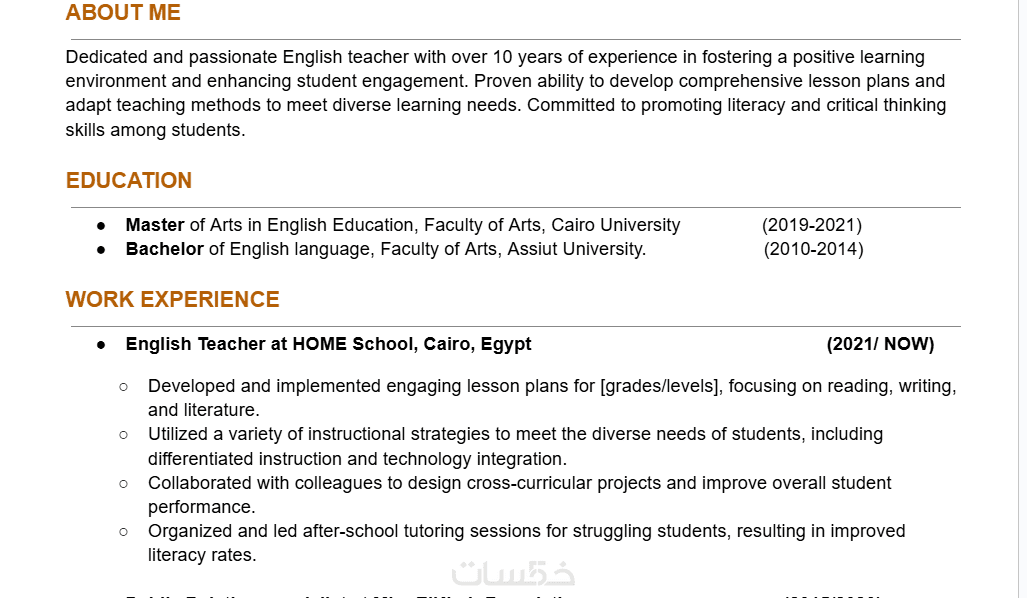Click the (2021/ NOW) date text

[881, 344]
